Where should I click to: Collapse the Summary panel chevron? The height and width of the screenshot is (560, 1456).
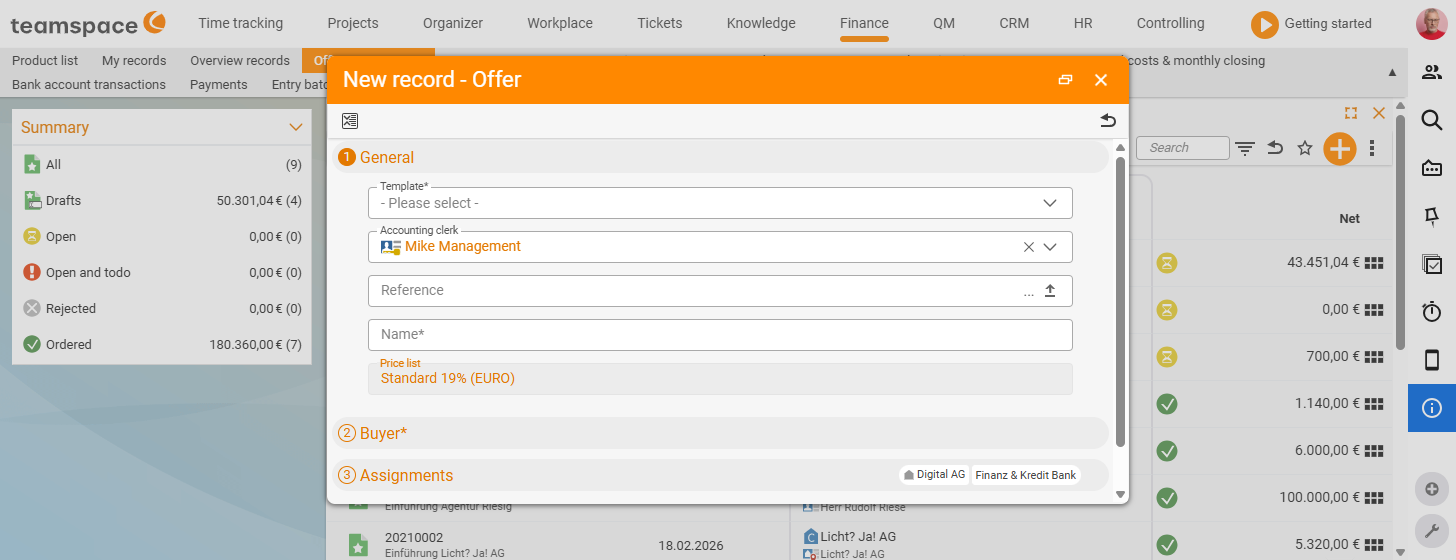pyautogui.click(x=295, y=127)
